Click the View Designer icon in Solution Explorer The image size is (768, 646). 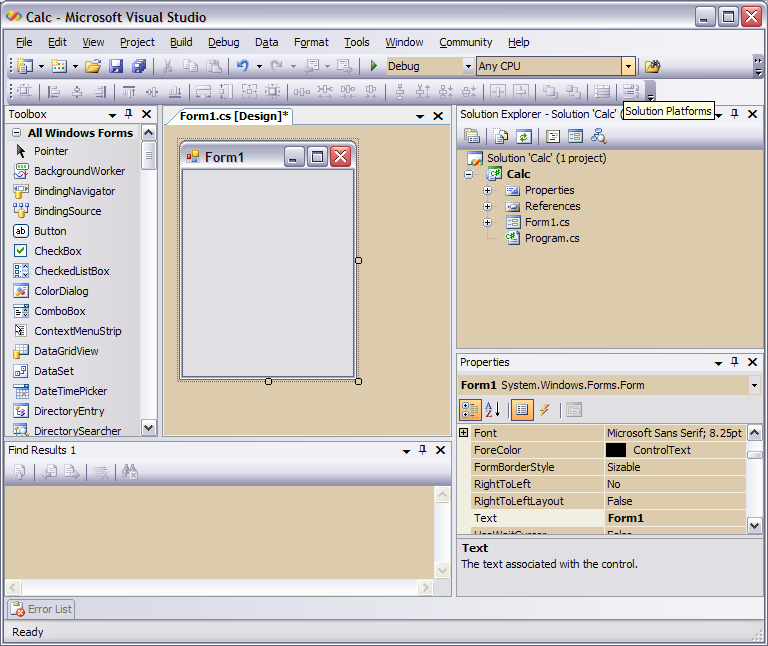click(575, 136)
